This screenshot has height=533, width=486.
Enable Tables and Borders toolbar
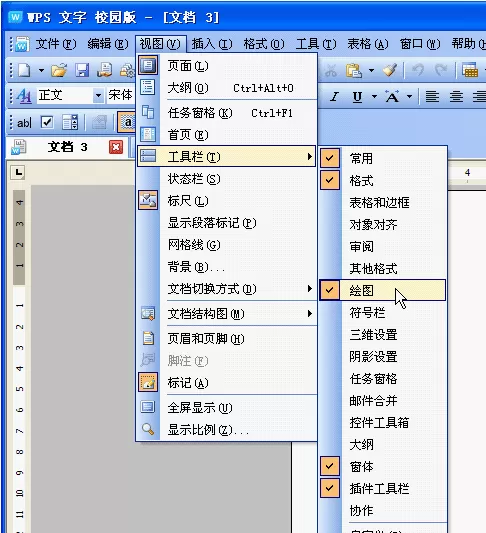click(x=383, y=203)
